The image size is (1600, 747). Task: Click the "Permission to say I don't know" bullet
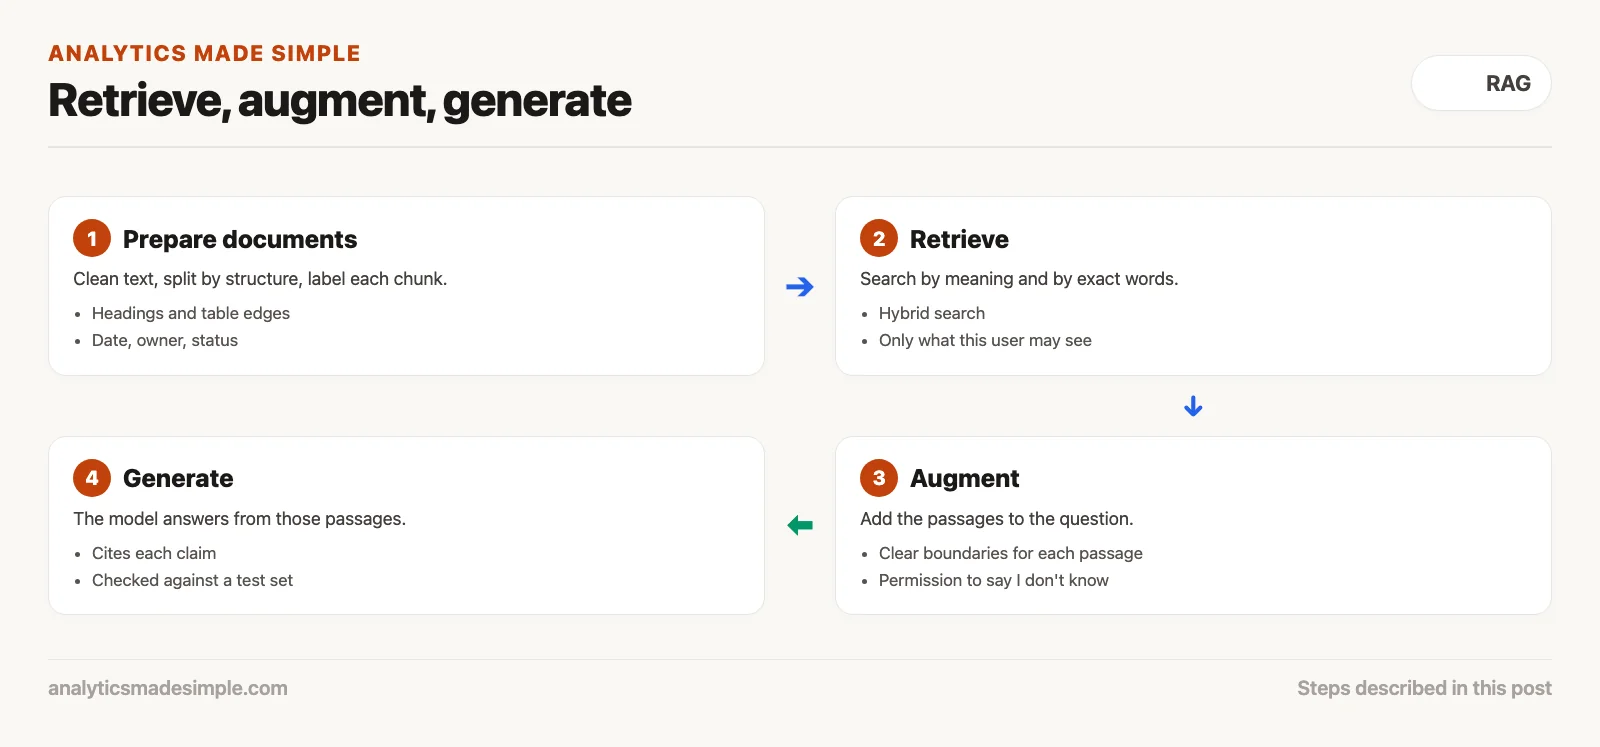click(x=994, y=580)
